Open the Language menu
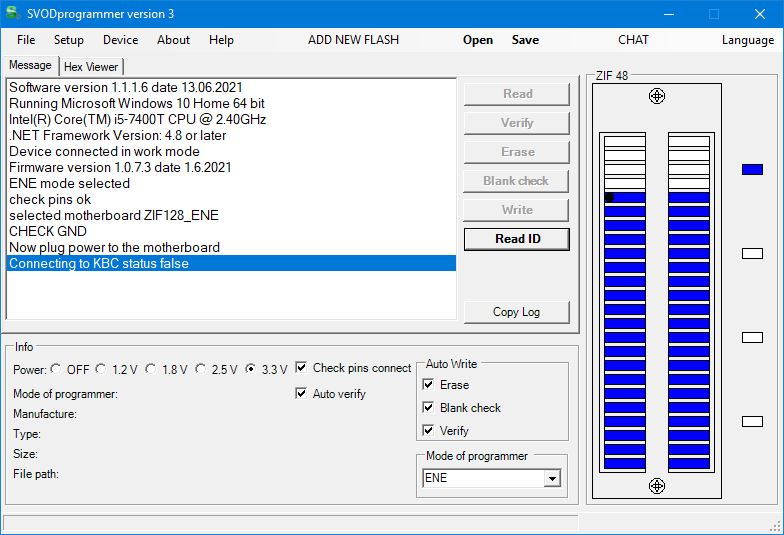This screenshot has width=784, height=535. coord(748,40)
